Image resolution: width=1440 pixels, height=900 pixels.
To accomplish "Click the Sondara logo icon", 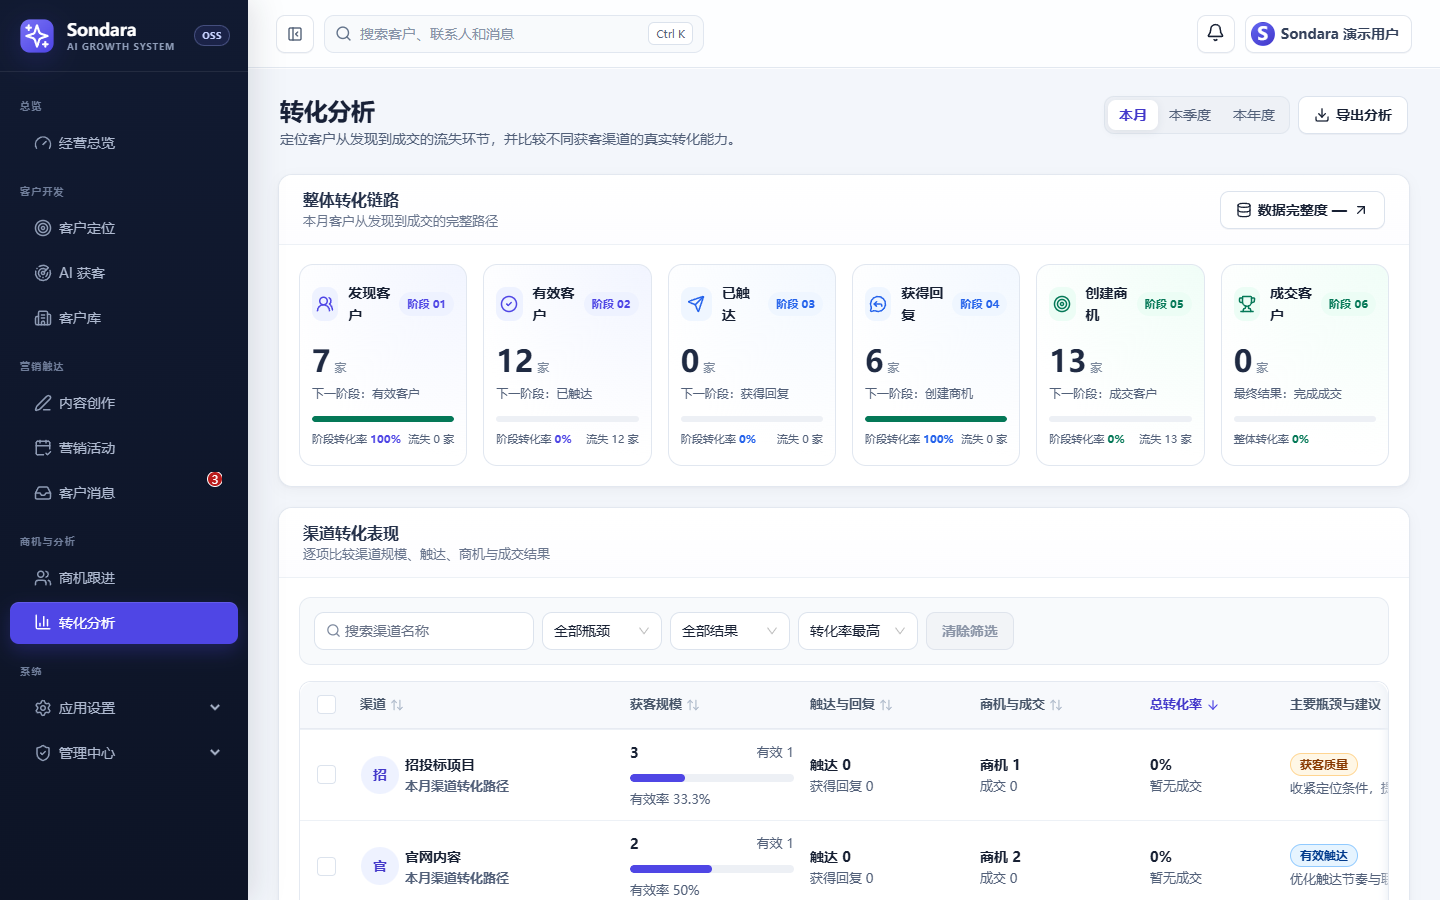I will coord(37,36).
